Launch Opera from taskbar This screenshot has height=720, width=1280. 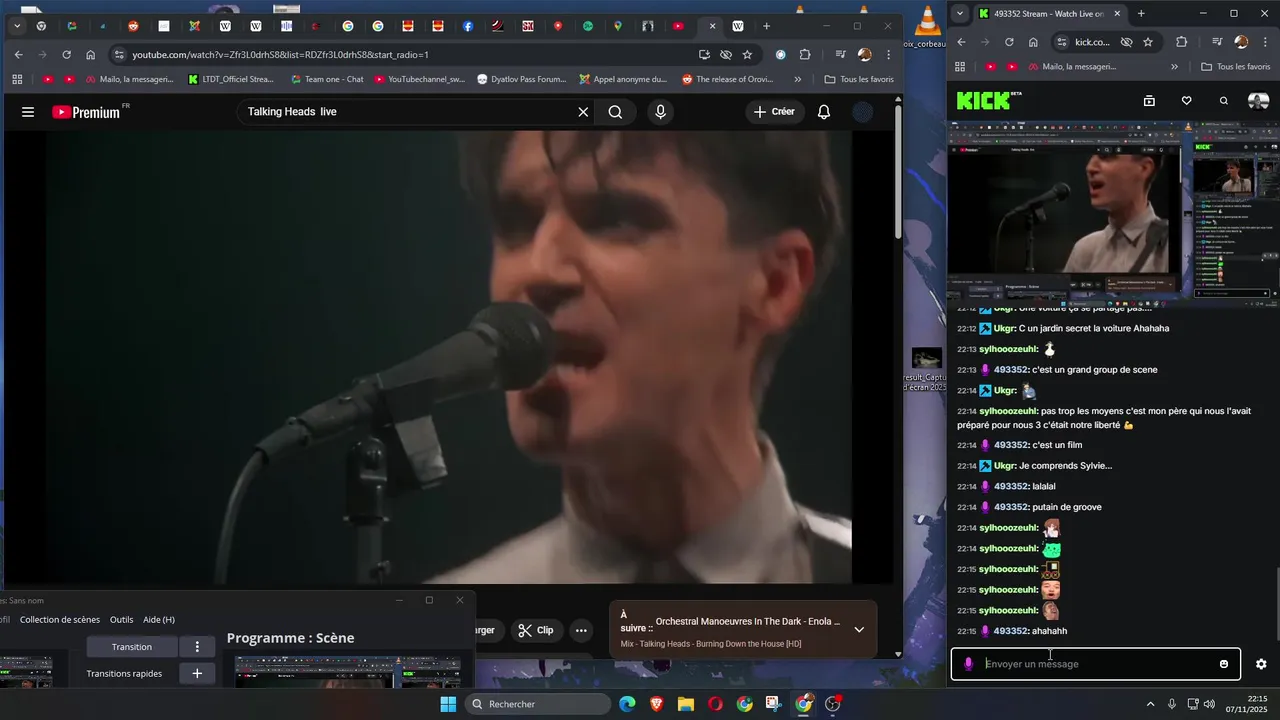715,704
